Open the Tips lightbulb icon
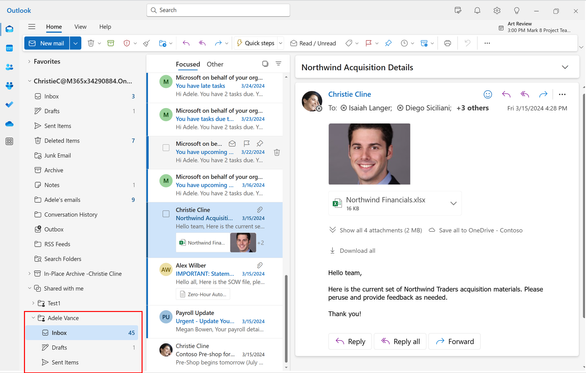This screenshot has width=586, height=373. coord(516,10)
